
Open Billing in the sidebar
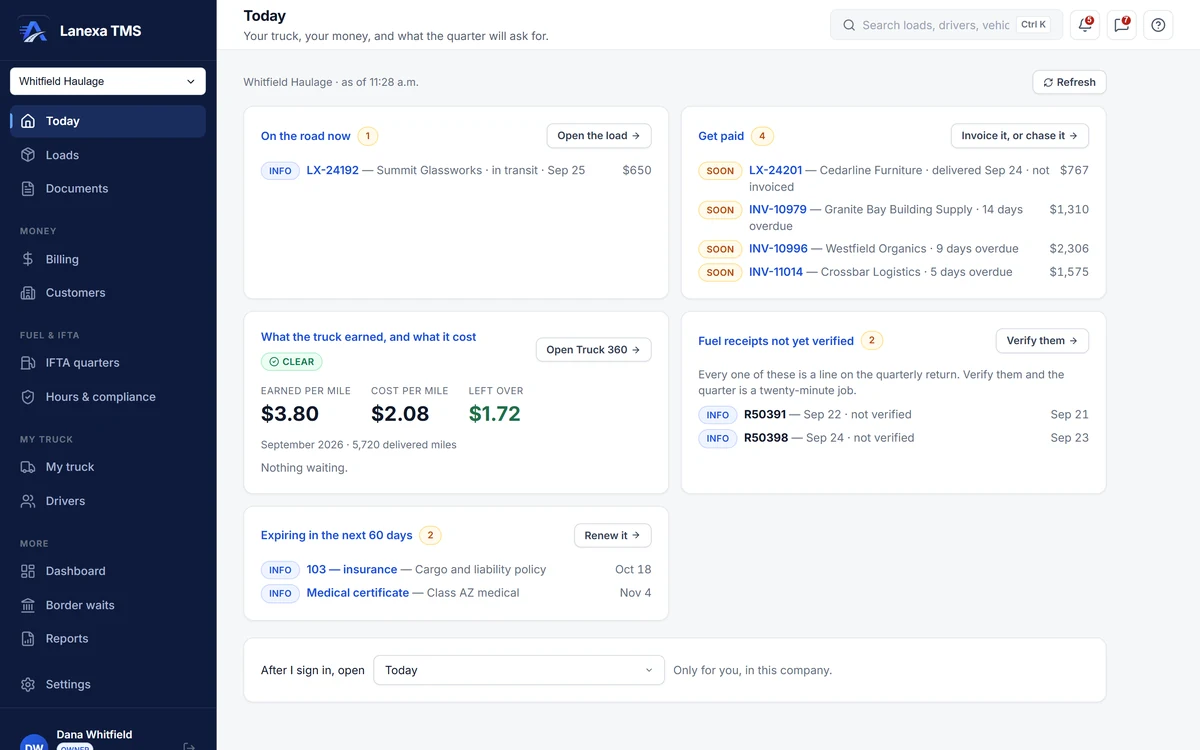pyautogui.click(x=108, y=259)
